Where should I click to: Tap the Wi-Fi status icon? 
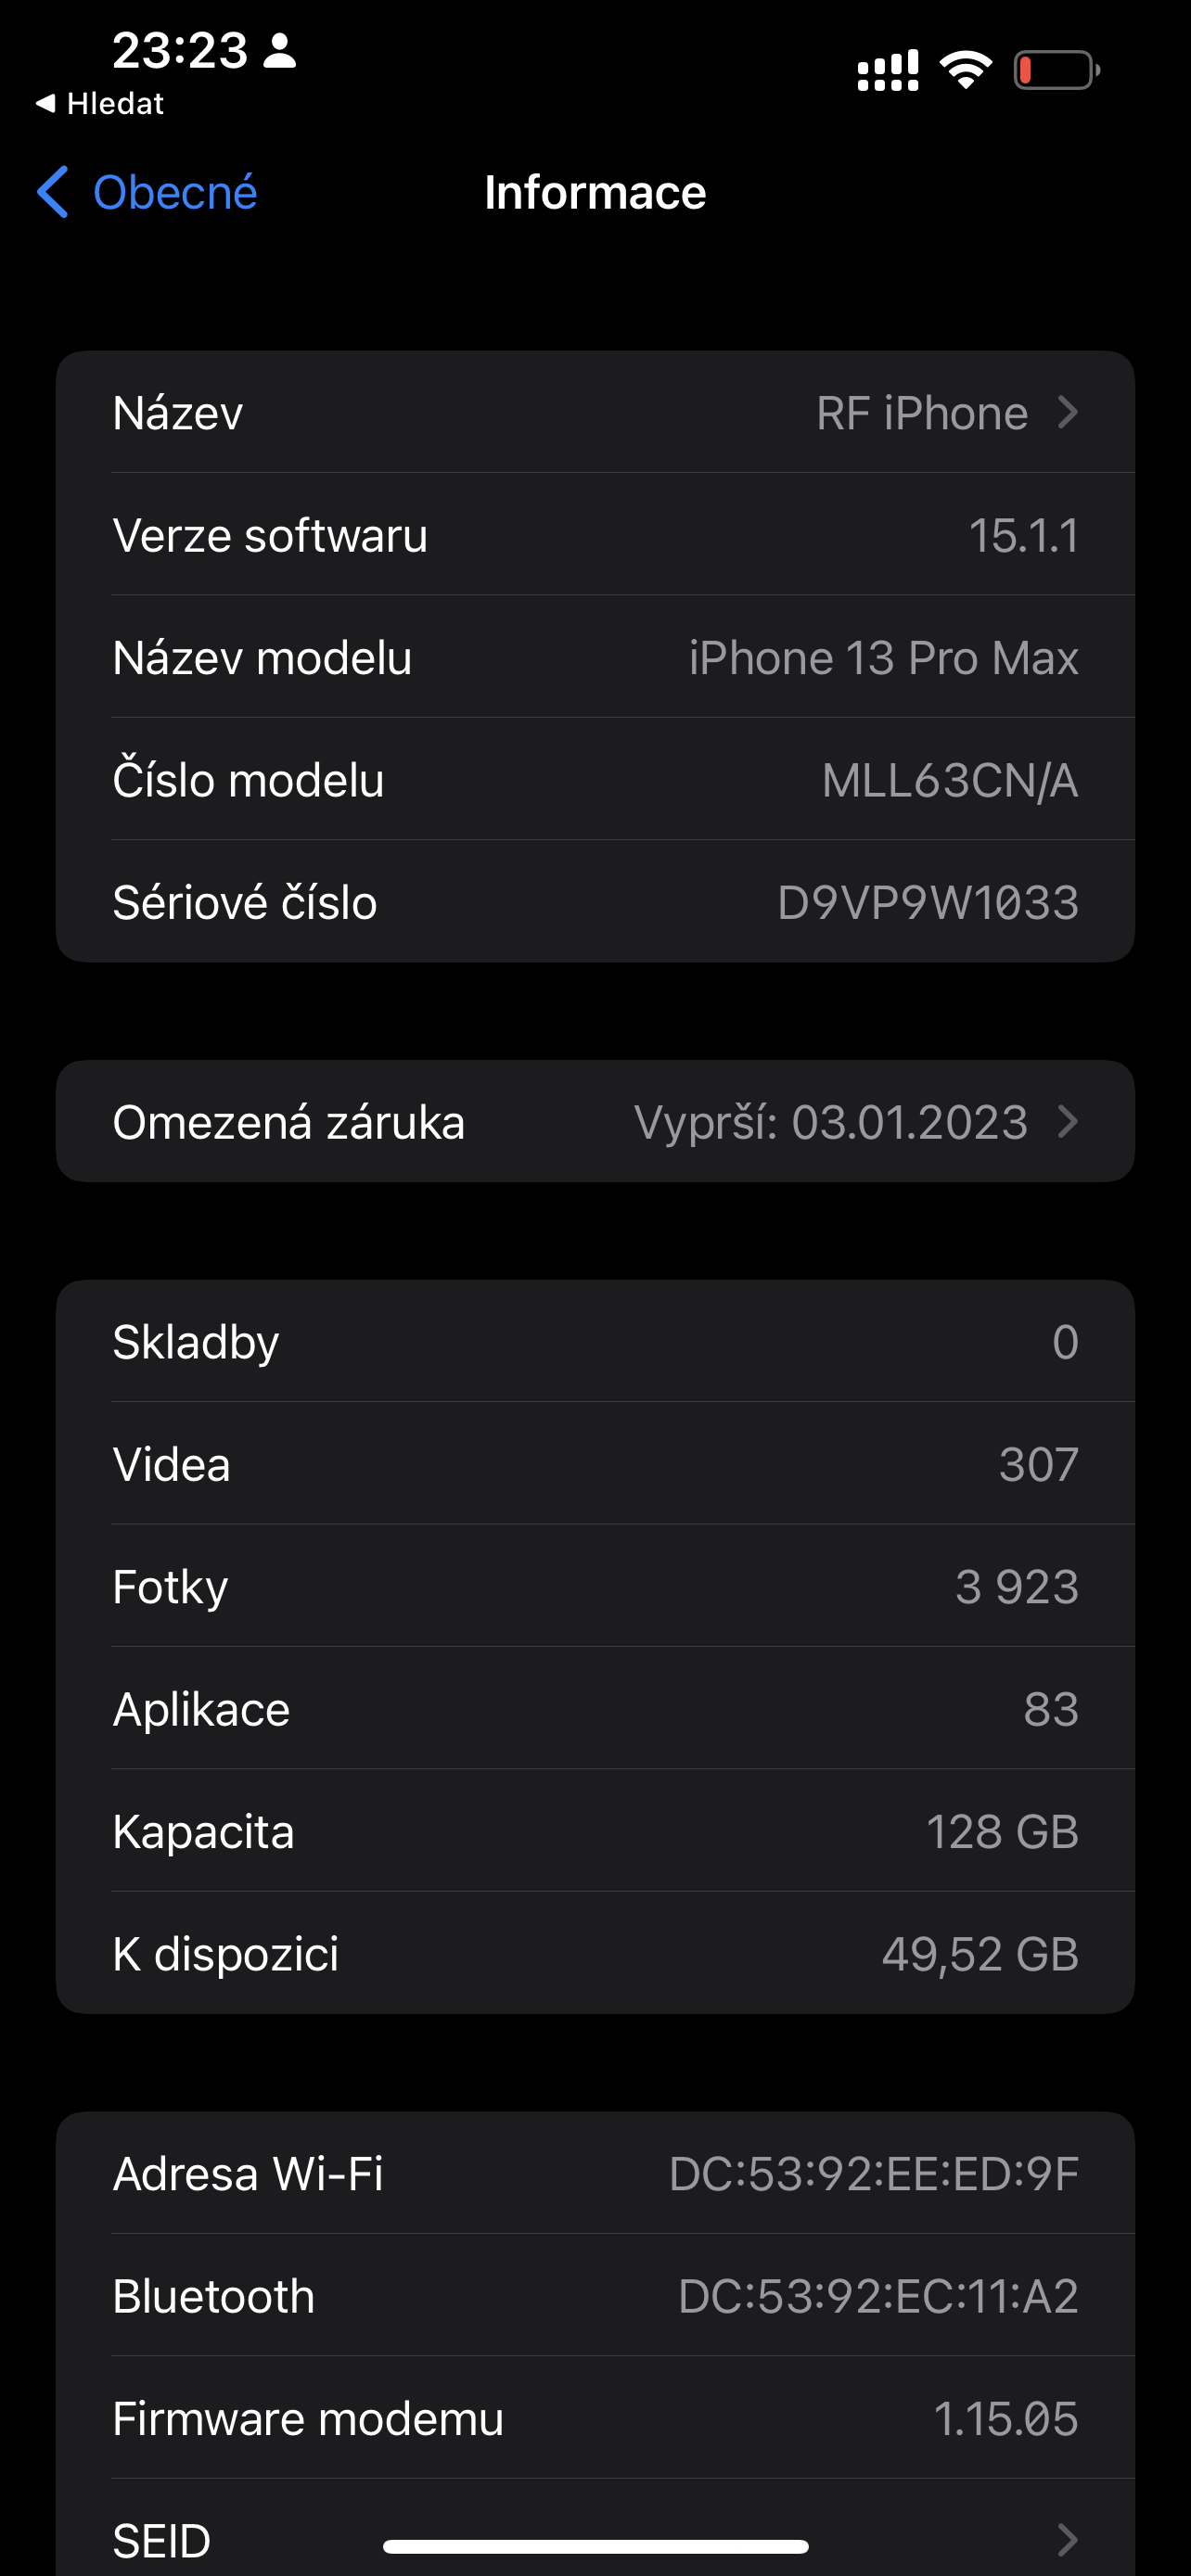965,70
